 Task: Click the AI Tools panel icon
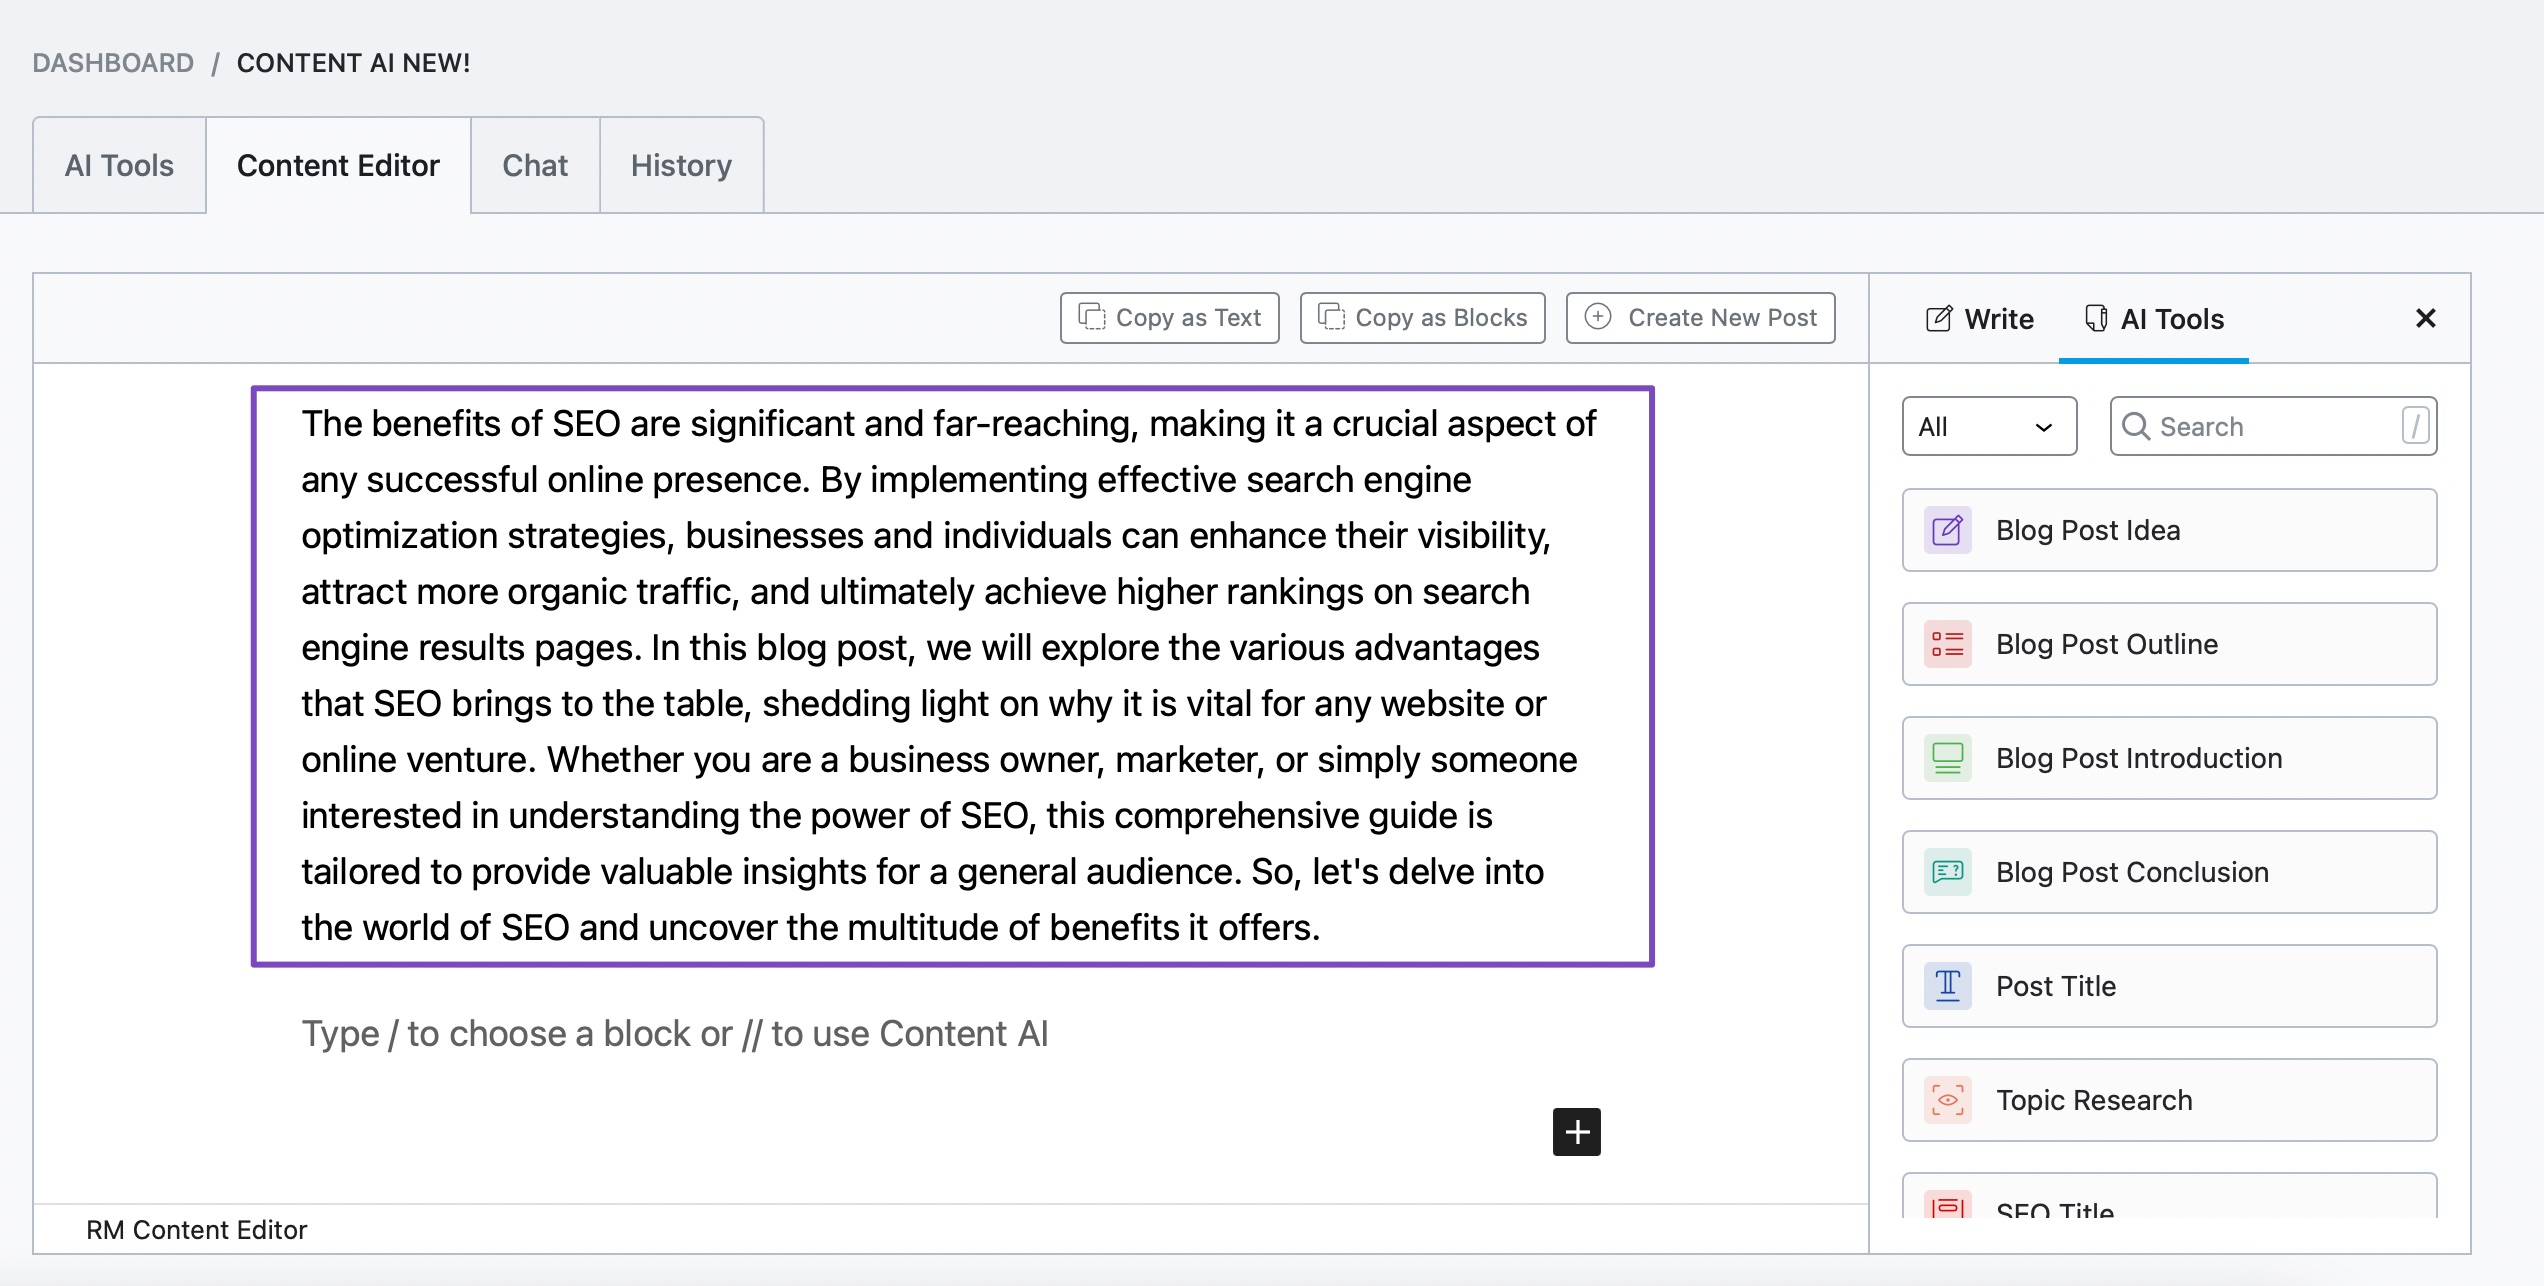point(2096,319)
